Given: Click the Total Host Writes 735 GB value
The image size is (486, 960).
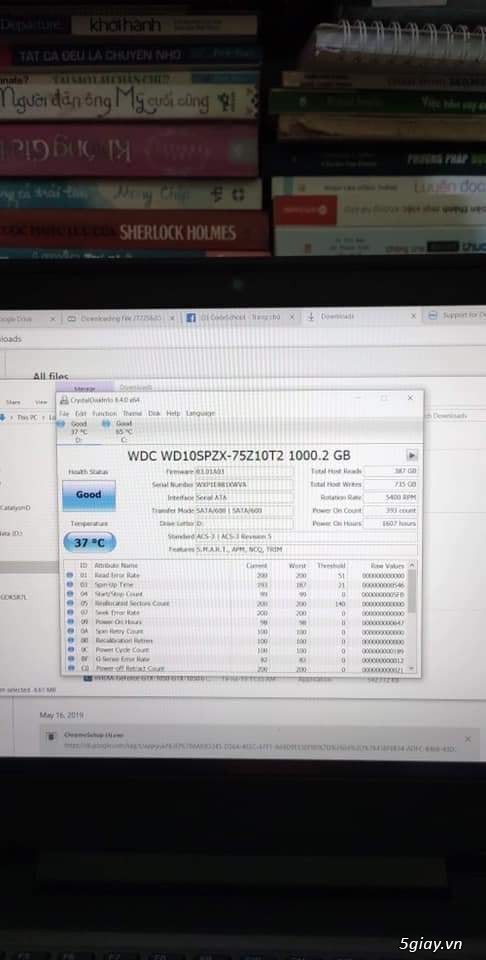Looking at the screenshot, I should pyautogui.click(x=391, y=484).
